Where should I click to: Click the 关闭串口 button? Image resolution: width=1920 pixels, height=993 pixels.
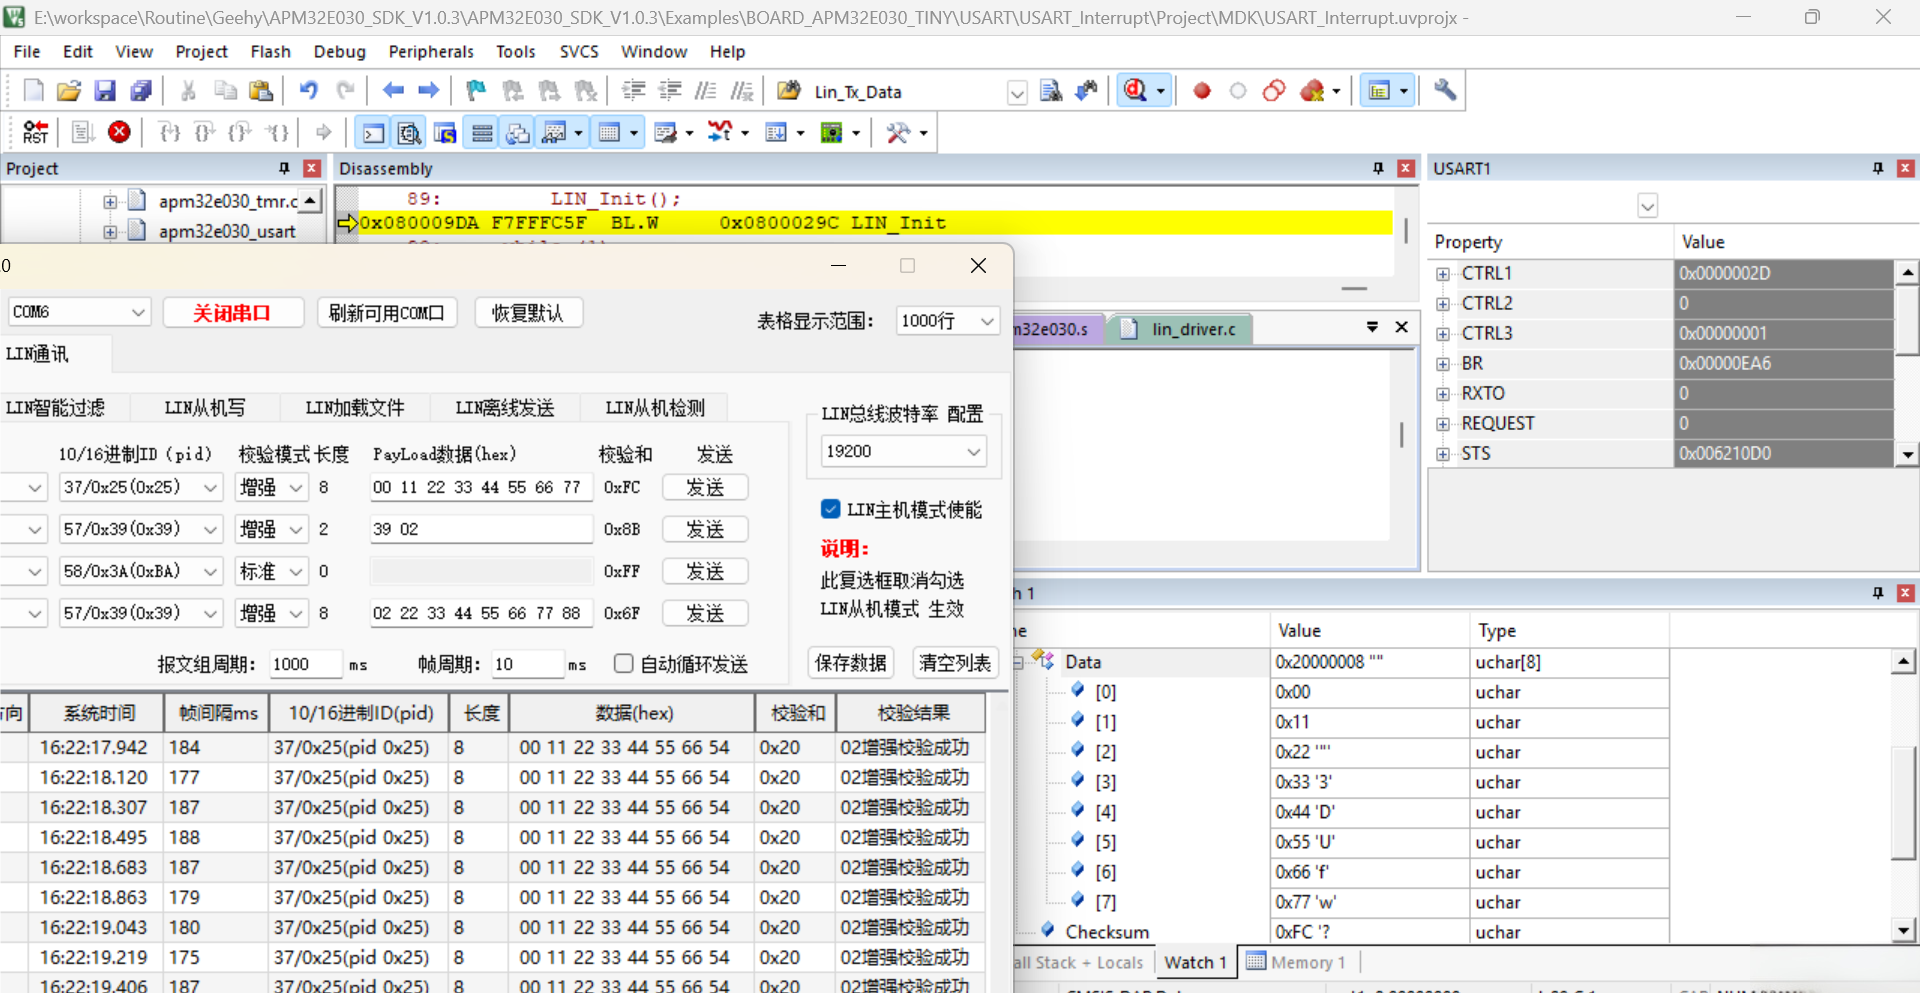232,313
